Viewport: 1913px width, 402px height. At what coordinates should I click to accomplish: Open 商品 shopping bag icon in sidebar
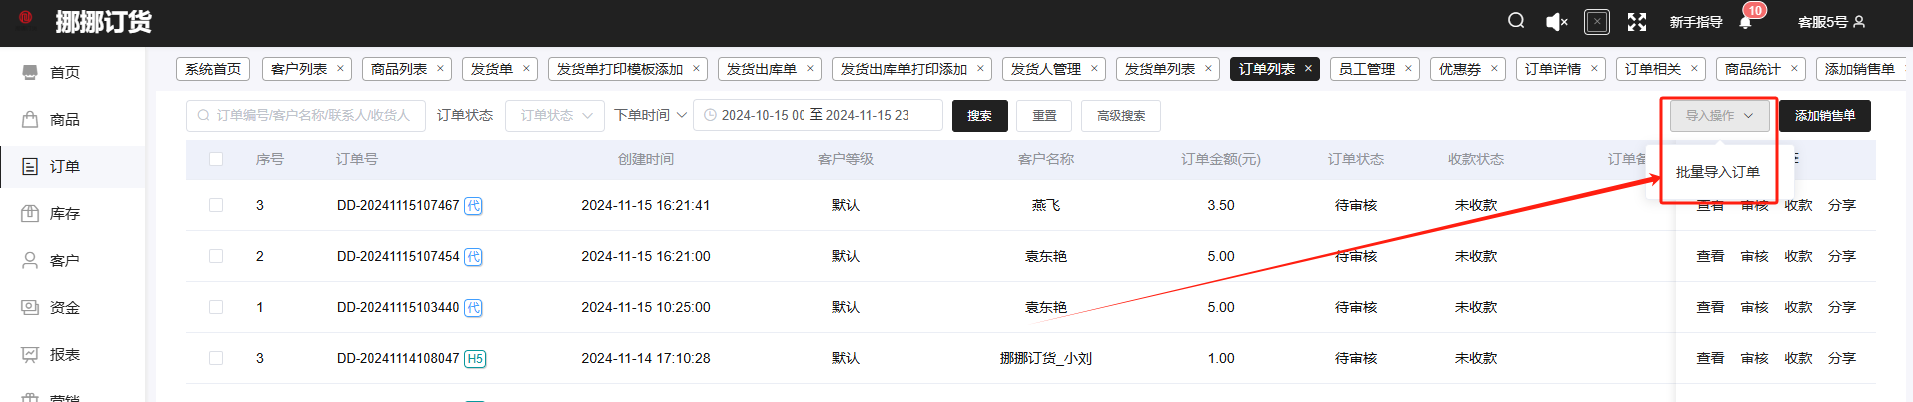click(x=30, y=119)
